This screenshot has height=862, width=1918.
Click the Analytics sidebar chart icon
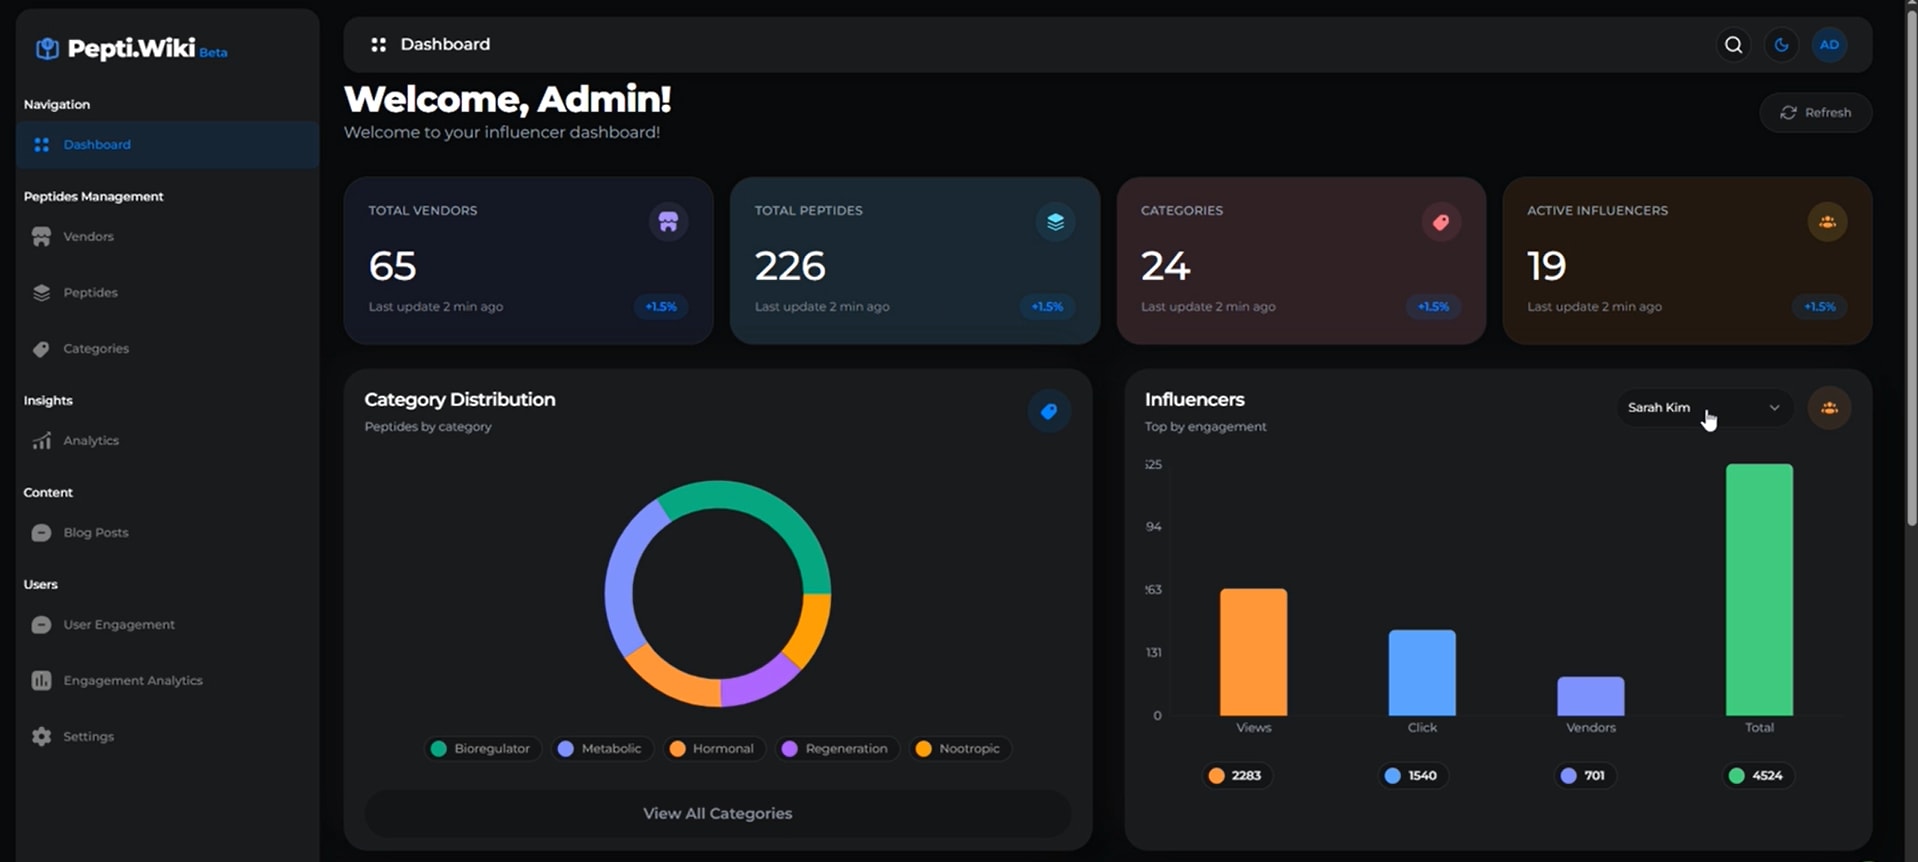pos(41,441)
